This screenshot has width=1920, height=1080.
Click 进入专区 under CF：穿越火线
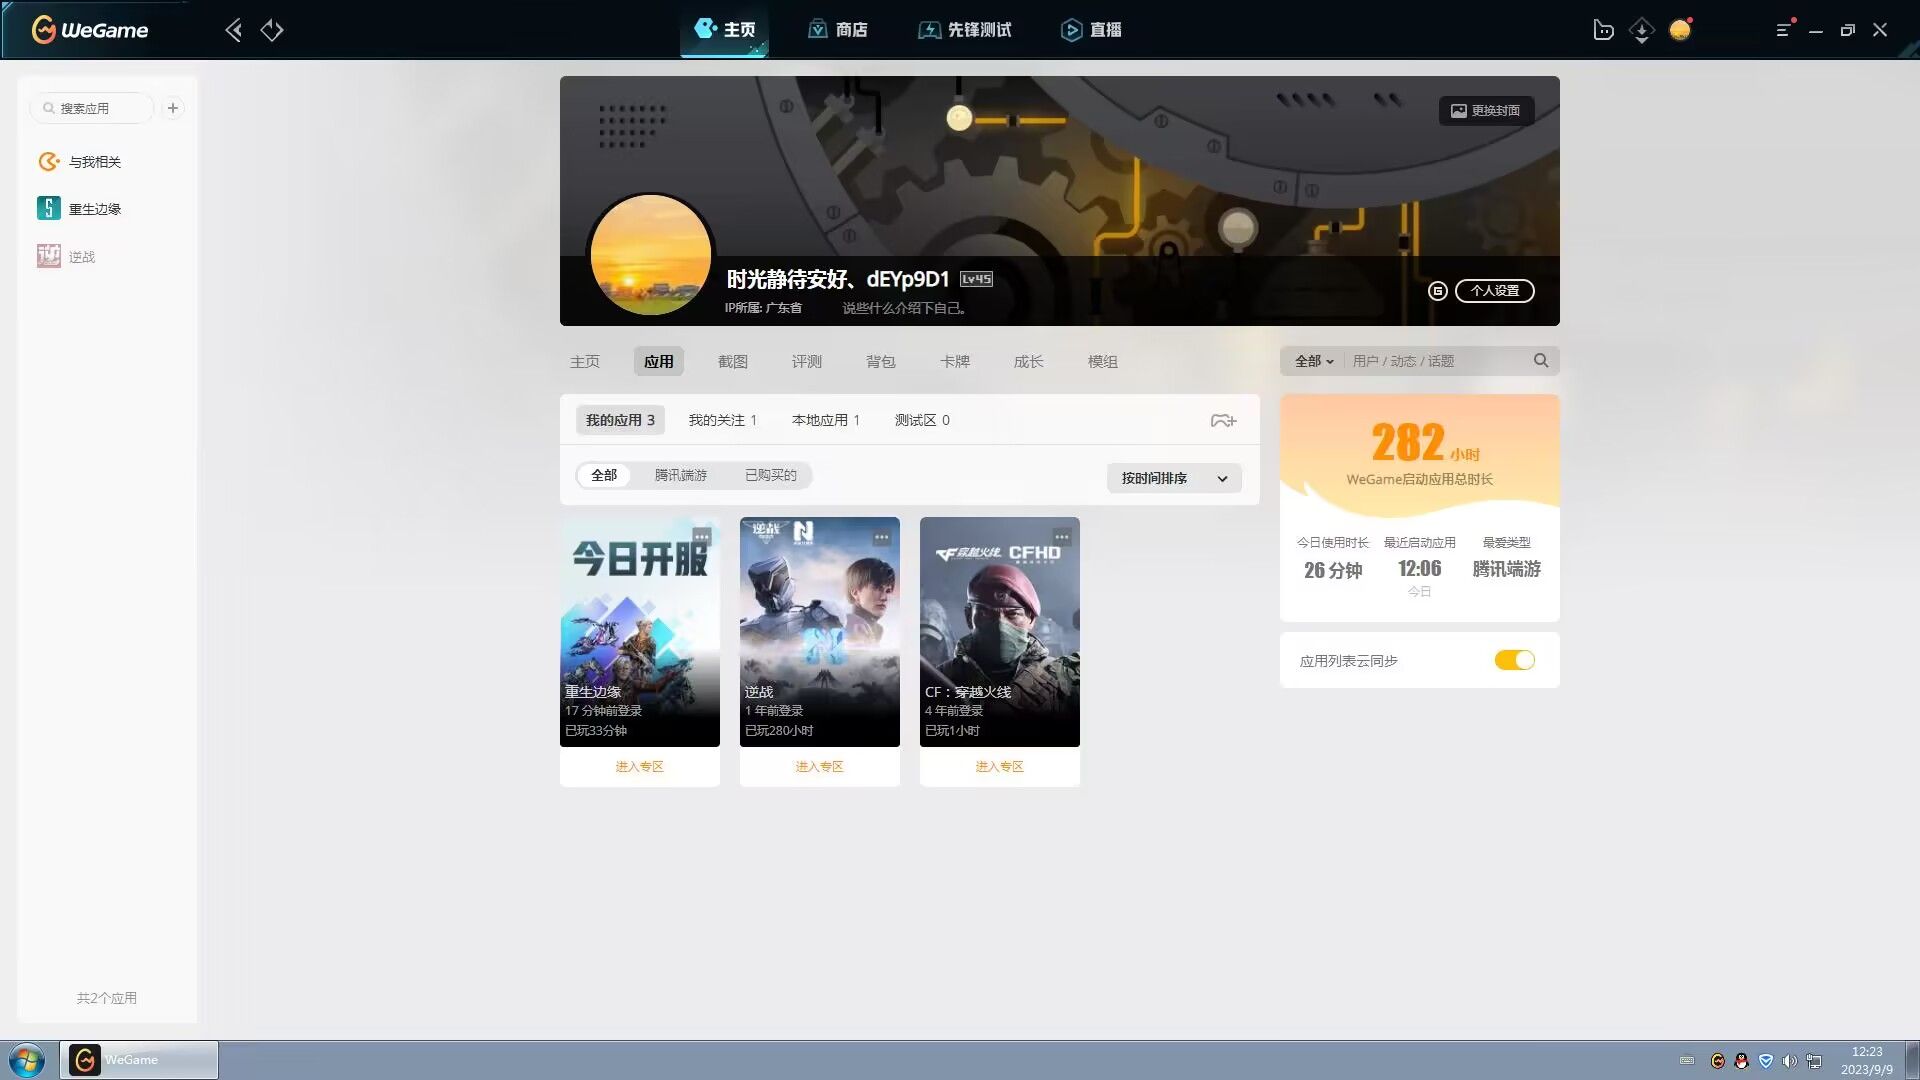pos(1000,767)
